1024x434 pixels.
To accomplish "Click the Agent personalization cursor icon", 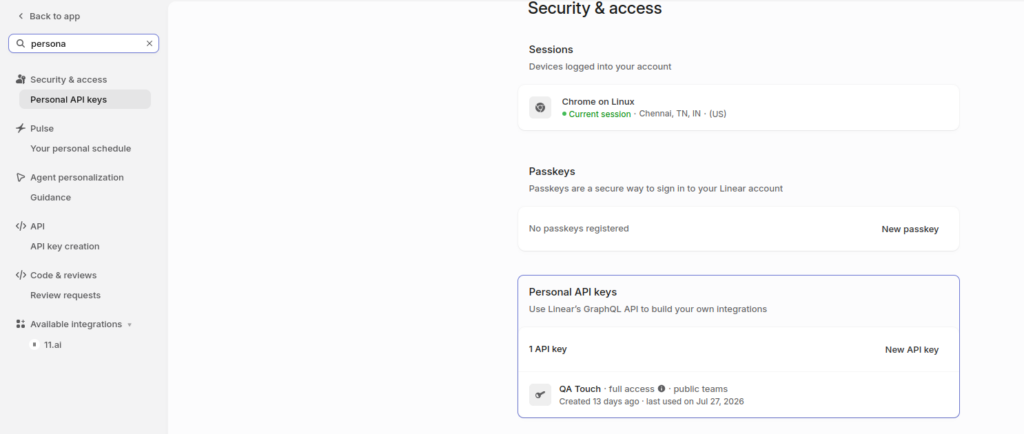I will coord(20,178).
